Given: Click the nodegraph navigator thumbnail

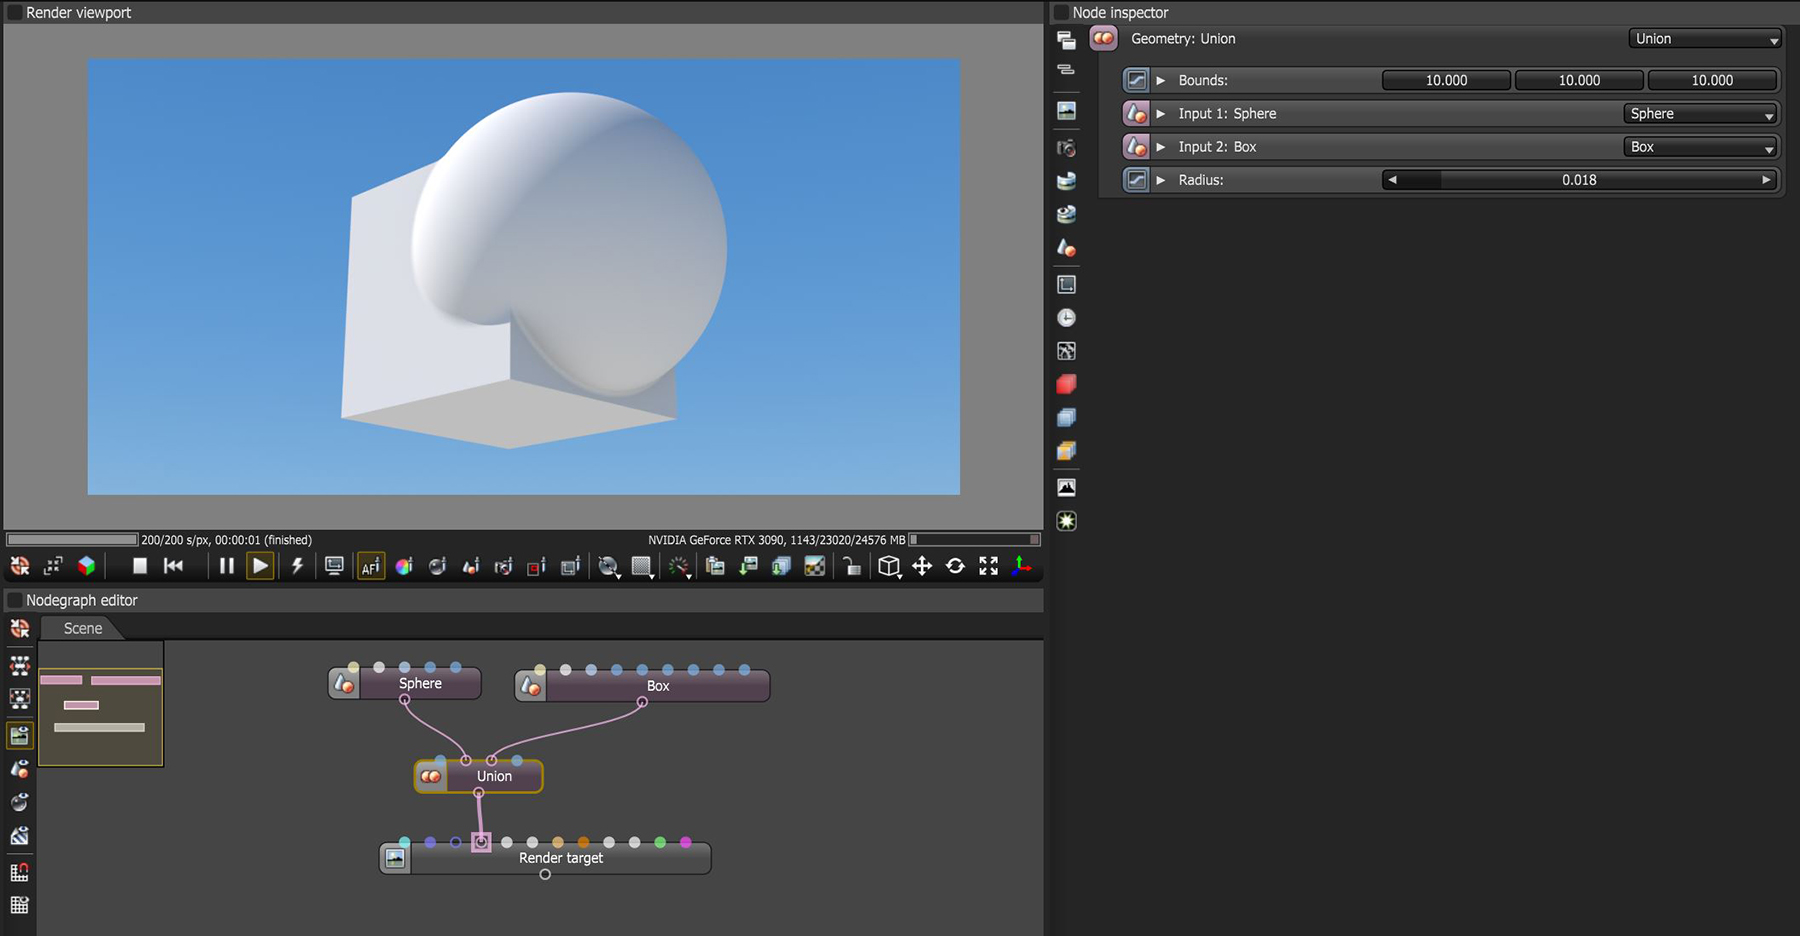Looking at the screenshot, I should (x=100, y=704).
